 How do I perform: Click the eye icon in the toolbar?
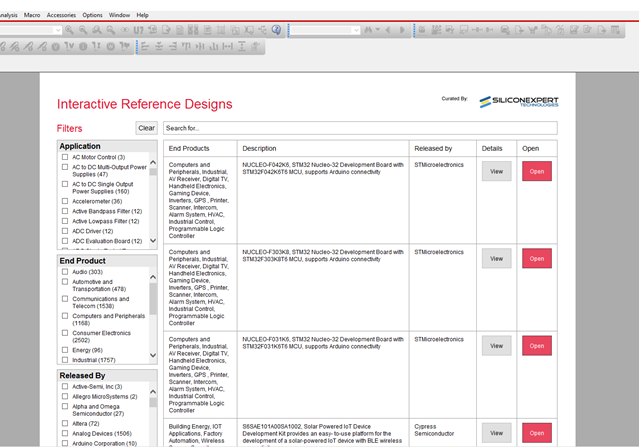tap(124, 30)
